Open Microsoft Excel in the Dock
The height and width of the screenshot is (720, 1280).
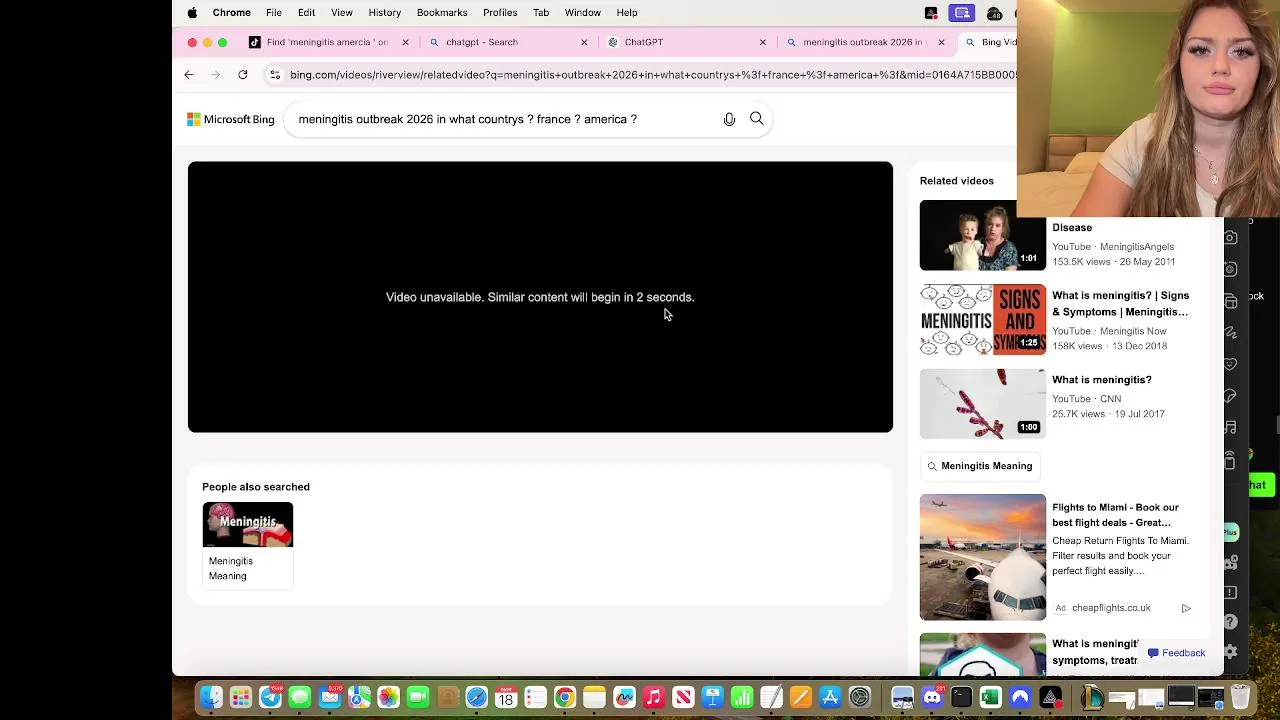tap(991, 697)
